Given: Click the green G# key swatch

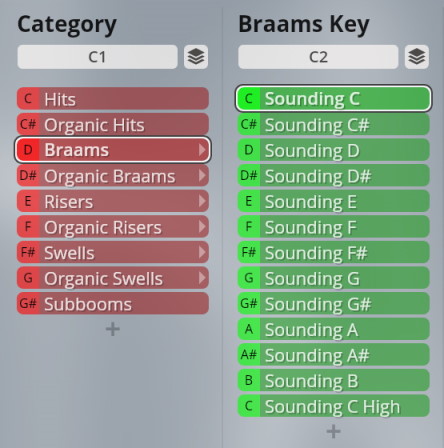Looking at the screenshot, I should click(x=249, y=304).
